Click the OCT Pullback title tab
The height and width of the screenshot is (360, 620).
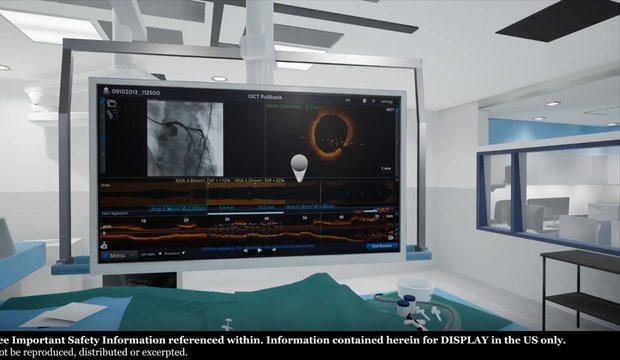click(265, 97)
